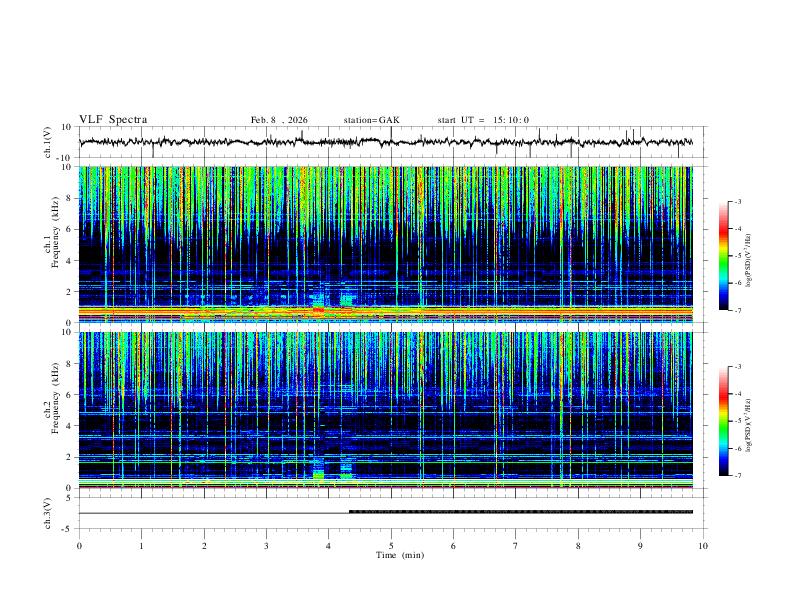Viewport: 792px width, 612px height.
Task: Click time-axis tick label "3"
Action: (266, 546)
